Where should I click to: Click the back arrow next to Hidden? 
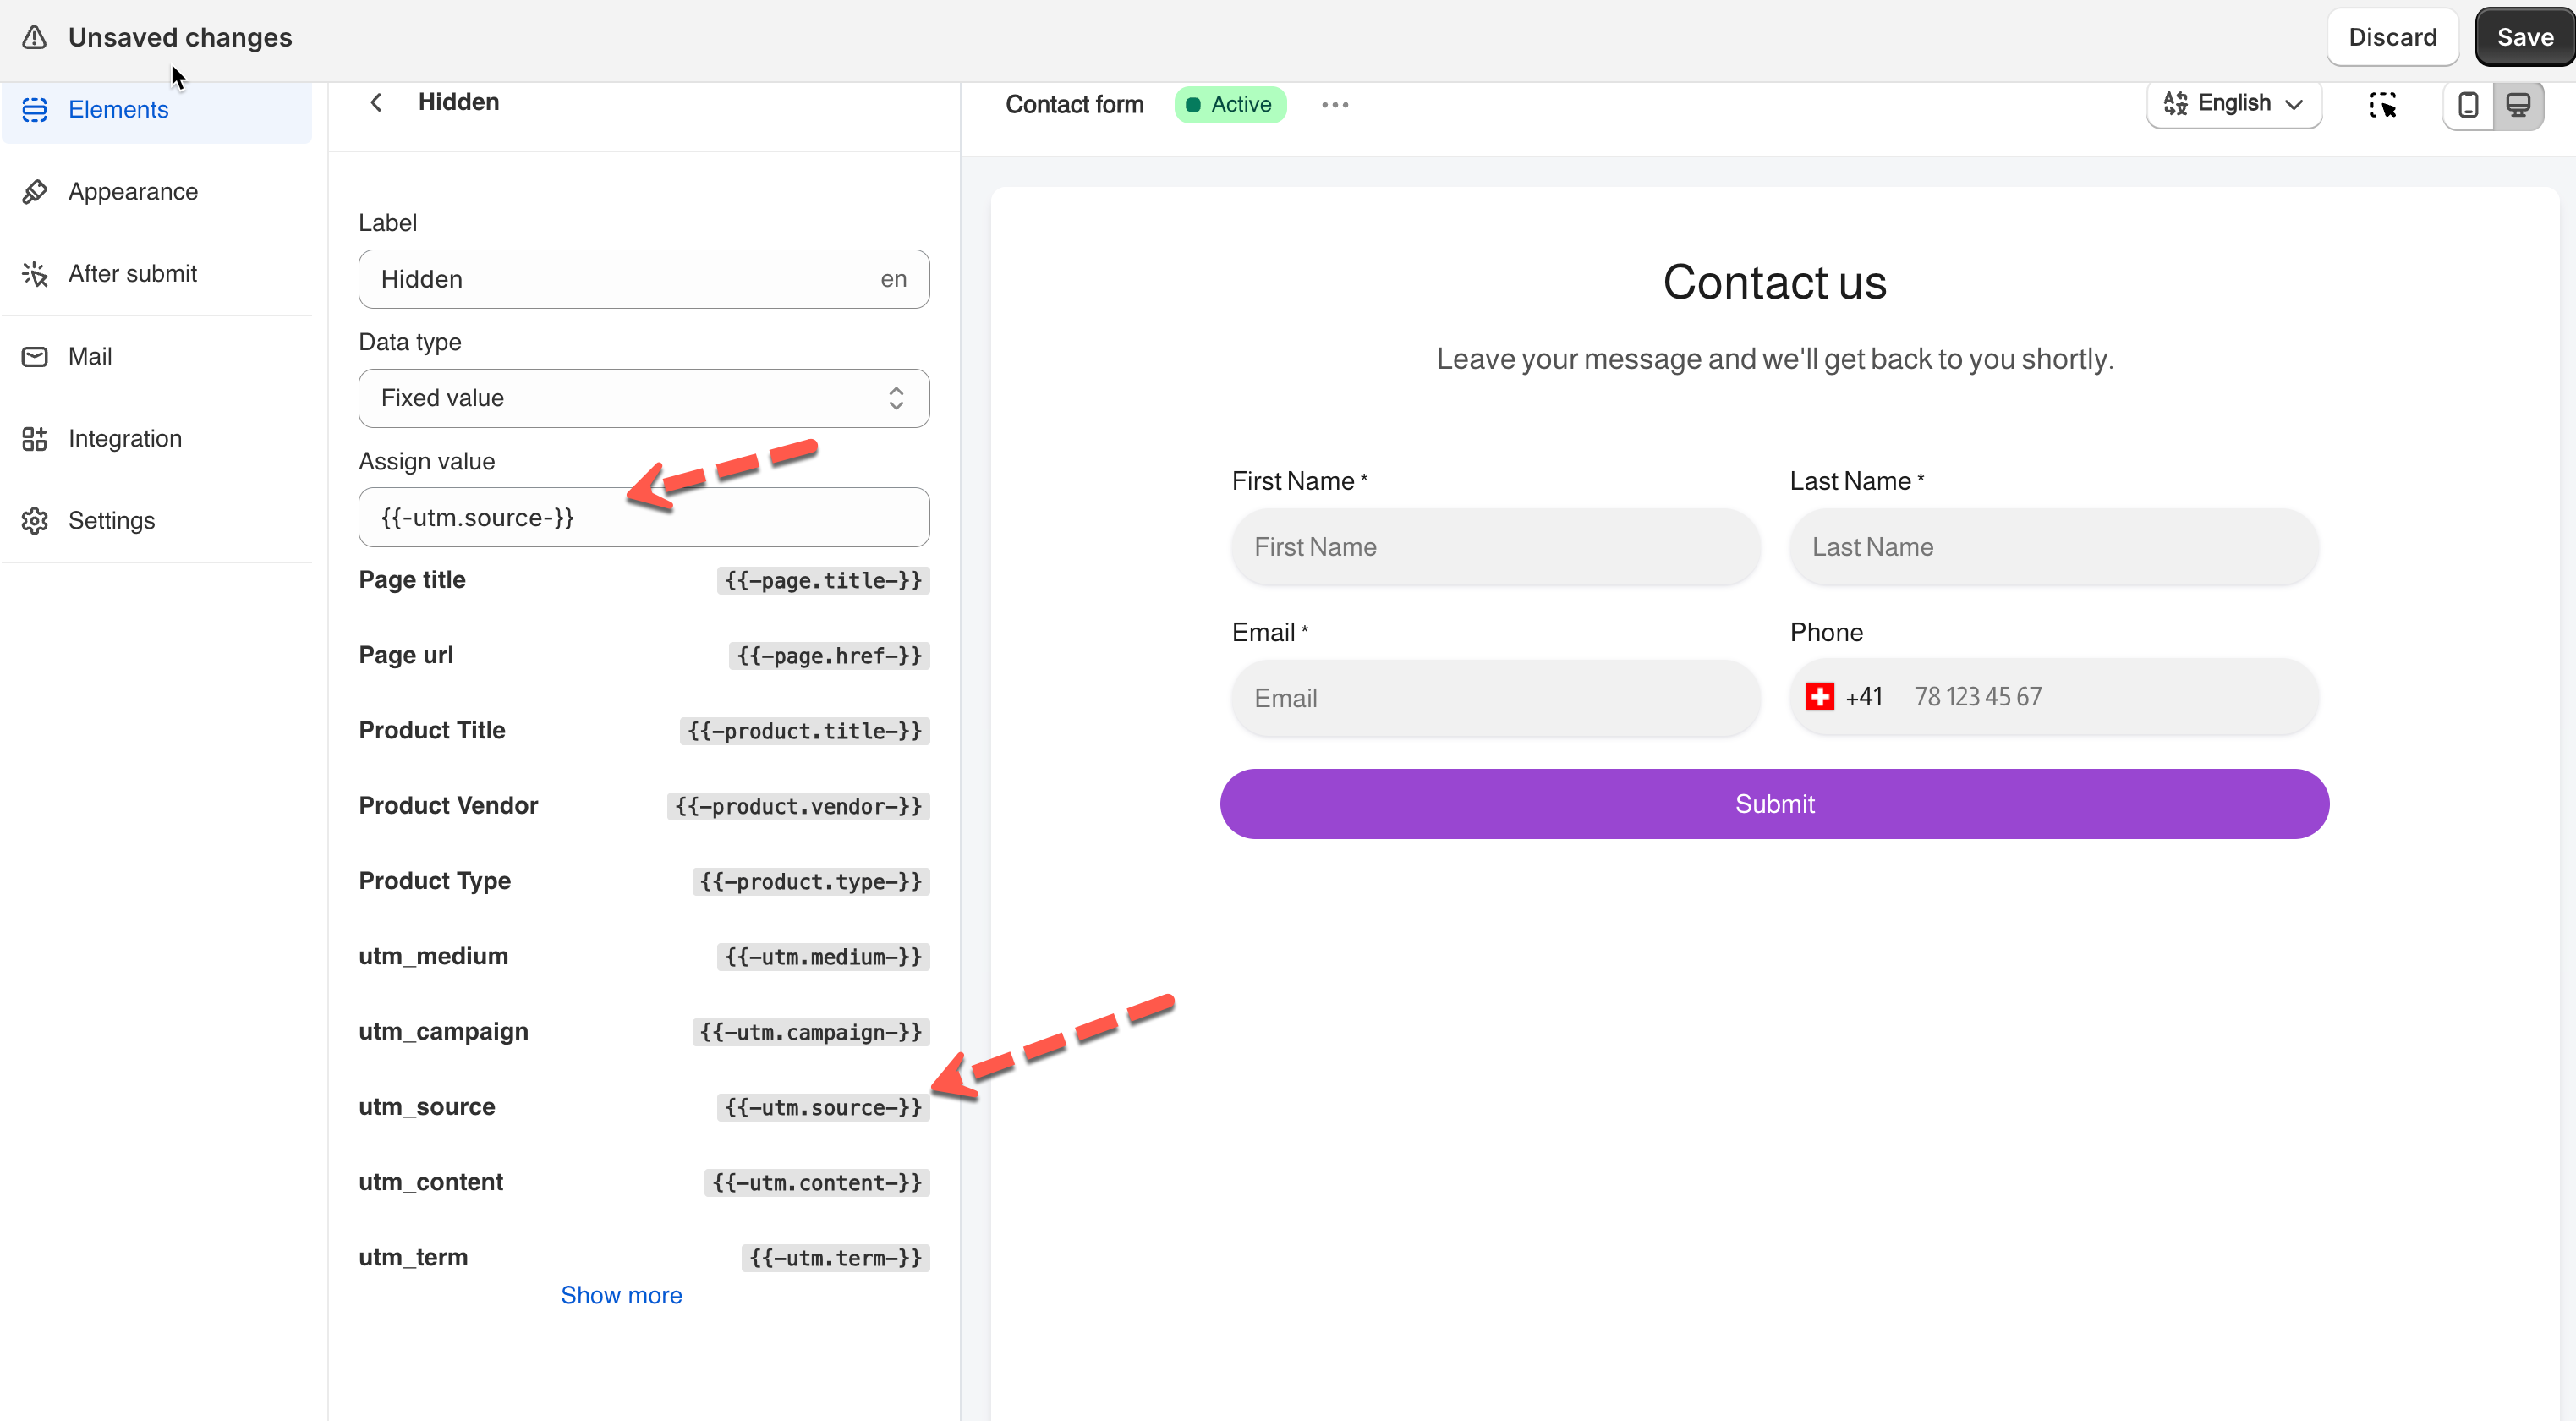[x=376, y=102]
